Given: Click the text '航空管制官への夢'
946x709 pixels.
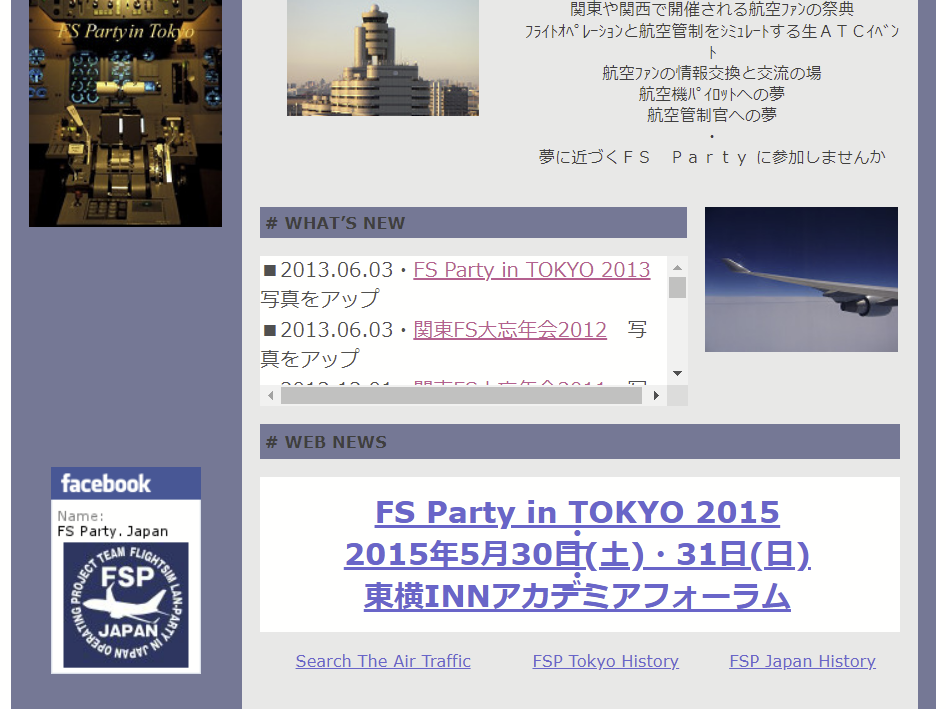Looking at the screenshot, I should point(712,115).
